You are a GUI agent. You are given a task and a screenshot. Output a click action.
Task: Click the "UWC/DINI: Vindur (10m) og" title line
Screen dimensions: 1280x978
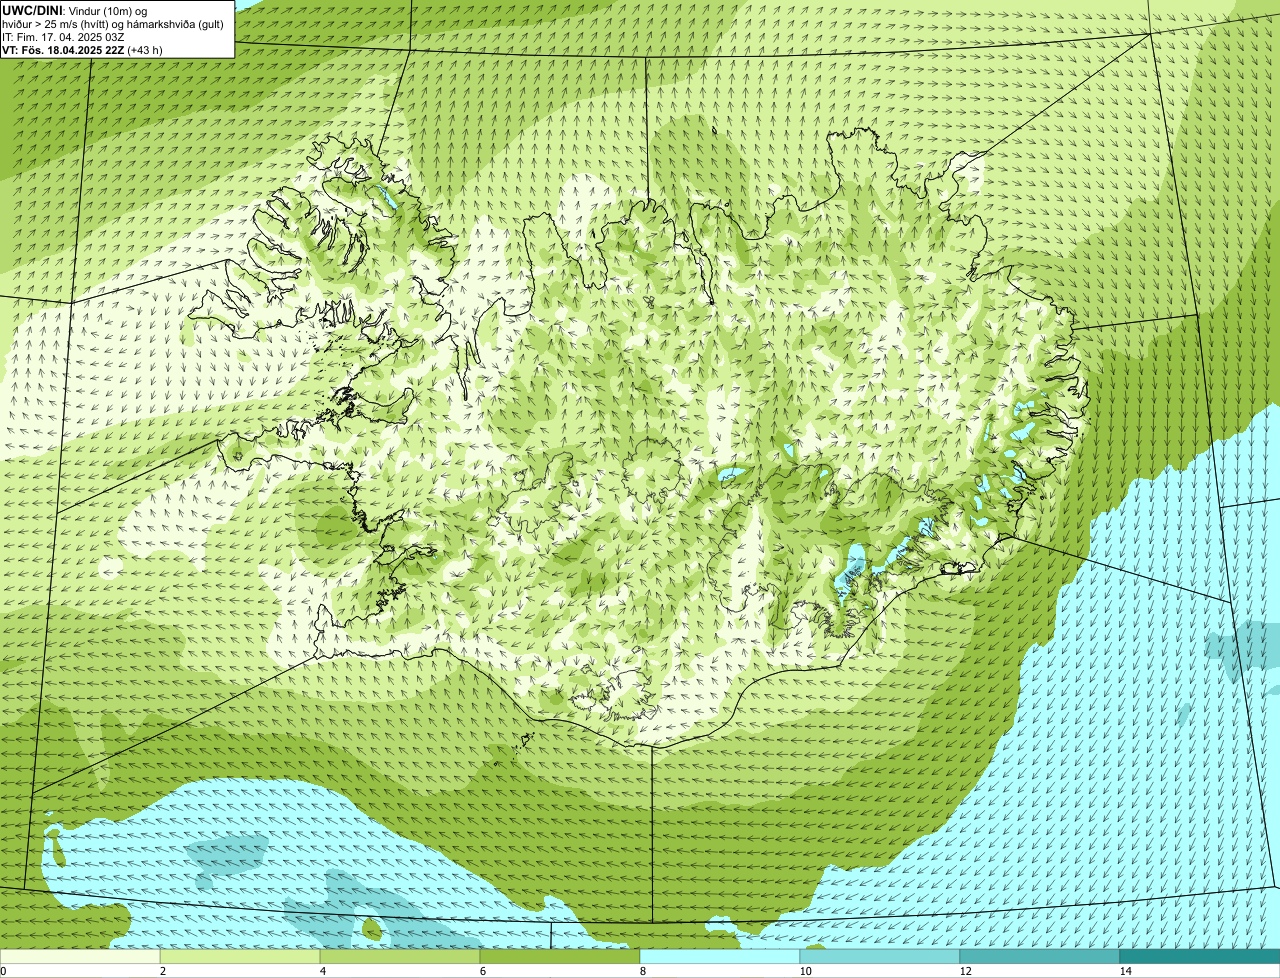75,10
